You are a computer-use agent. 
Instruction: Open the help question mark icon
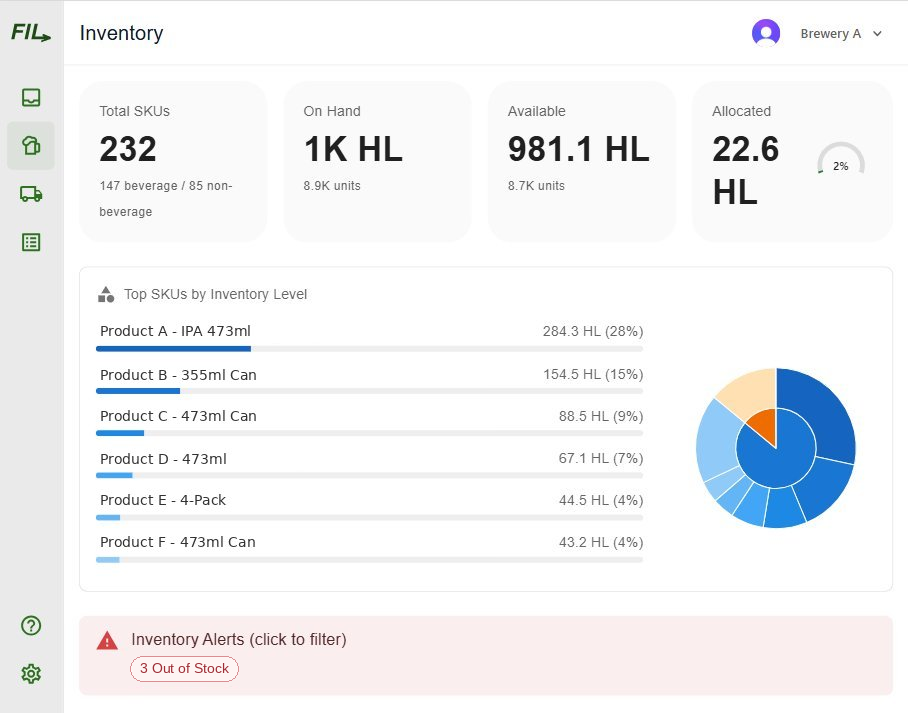(31, 626)
